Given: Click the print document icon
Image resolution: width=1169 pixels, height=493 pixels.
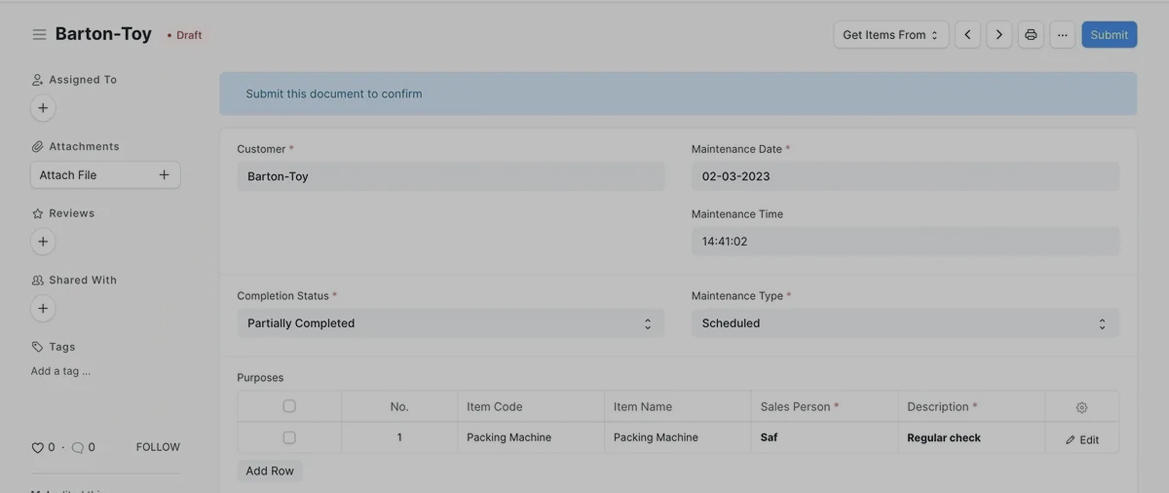Looking at the screenshot, I should 1030,35.
